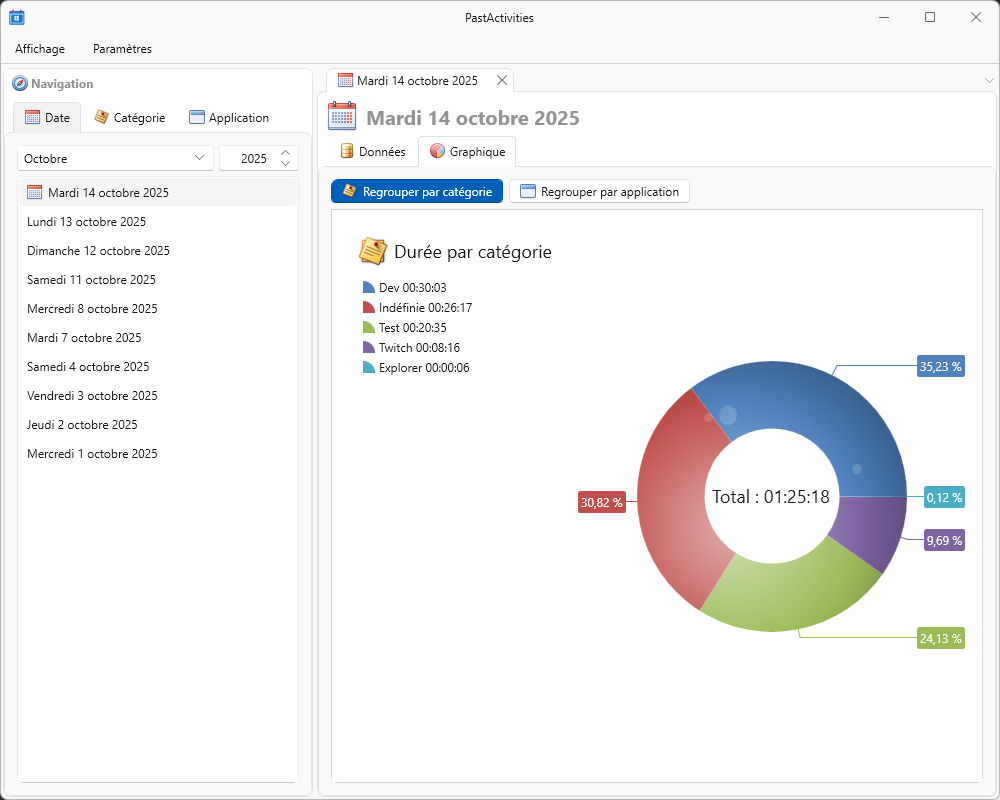
Task: Click the PastActivities app icon in title bar
Action: point(17,17)
